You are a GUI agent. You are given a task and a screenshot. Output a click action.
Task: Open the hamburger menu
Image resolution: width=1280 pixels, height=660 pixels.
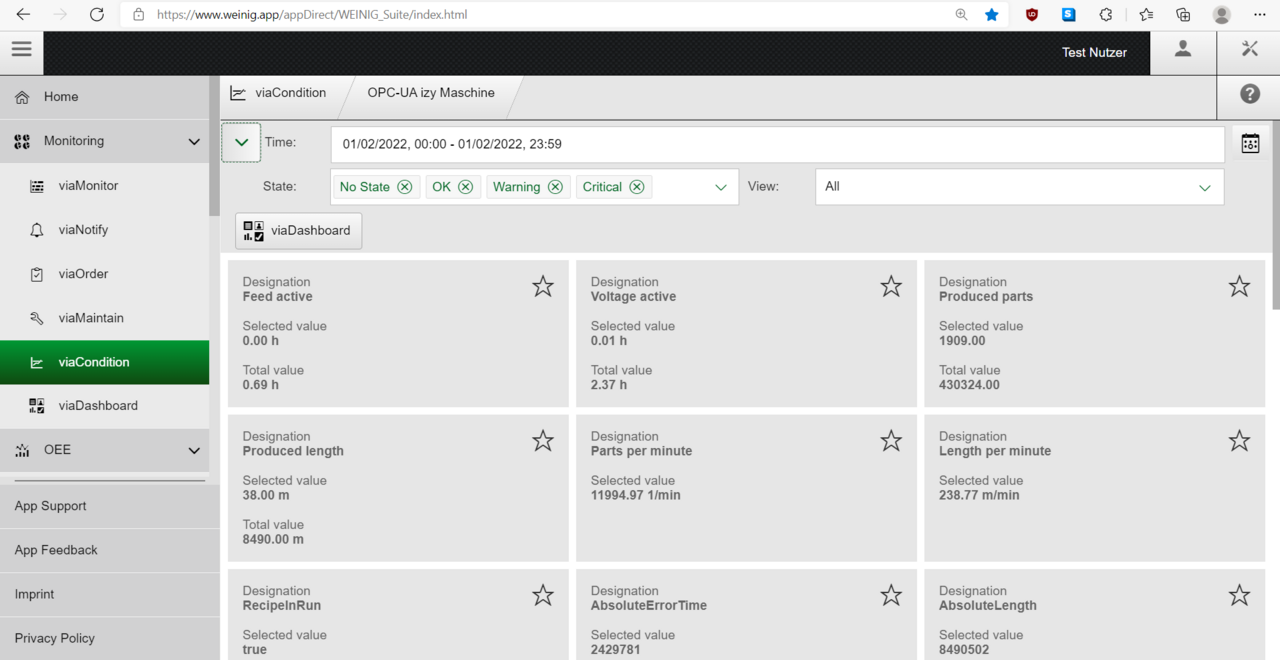pos(21,49)
